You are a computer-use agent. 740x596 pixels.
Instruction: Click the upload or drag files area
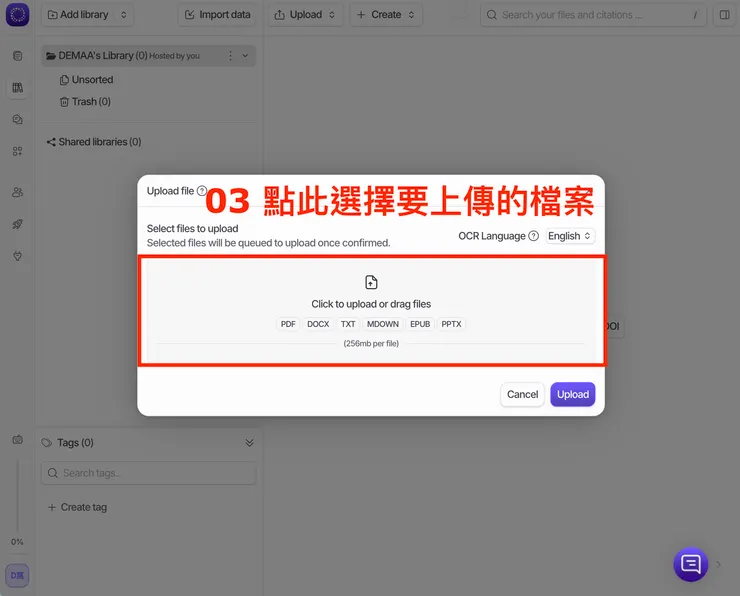(x=371, y=311)
